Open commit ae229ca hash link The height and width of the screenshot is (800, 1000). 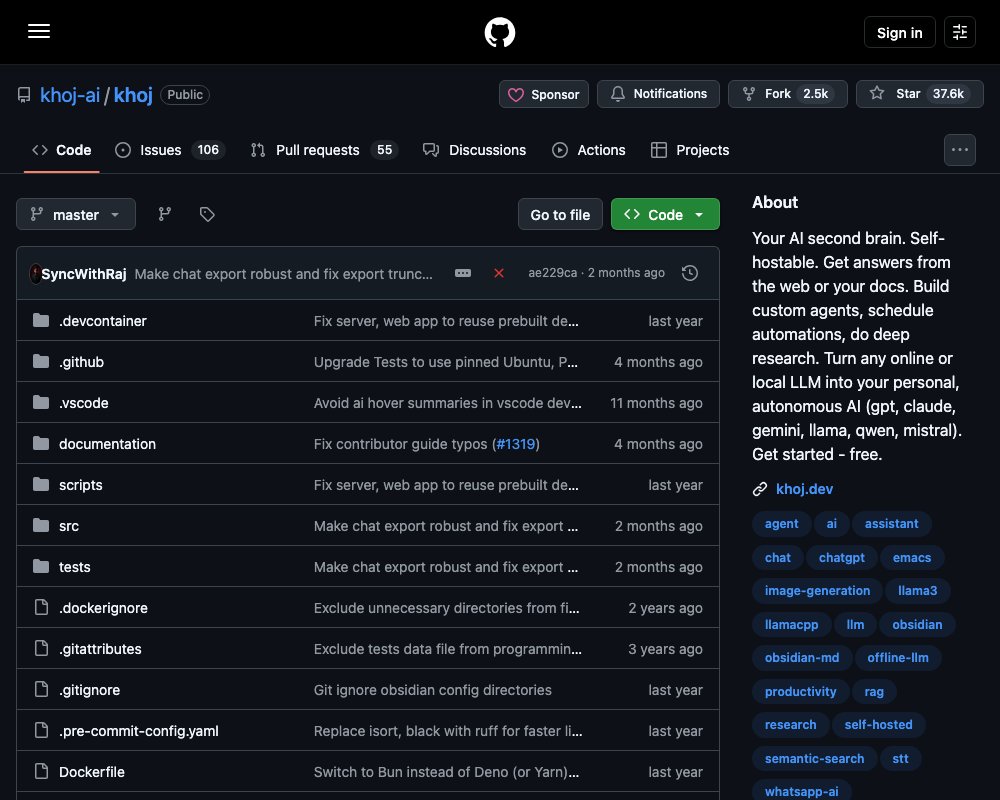point(552,273)
